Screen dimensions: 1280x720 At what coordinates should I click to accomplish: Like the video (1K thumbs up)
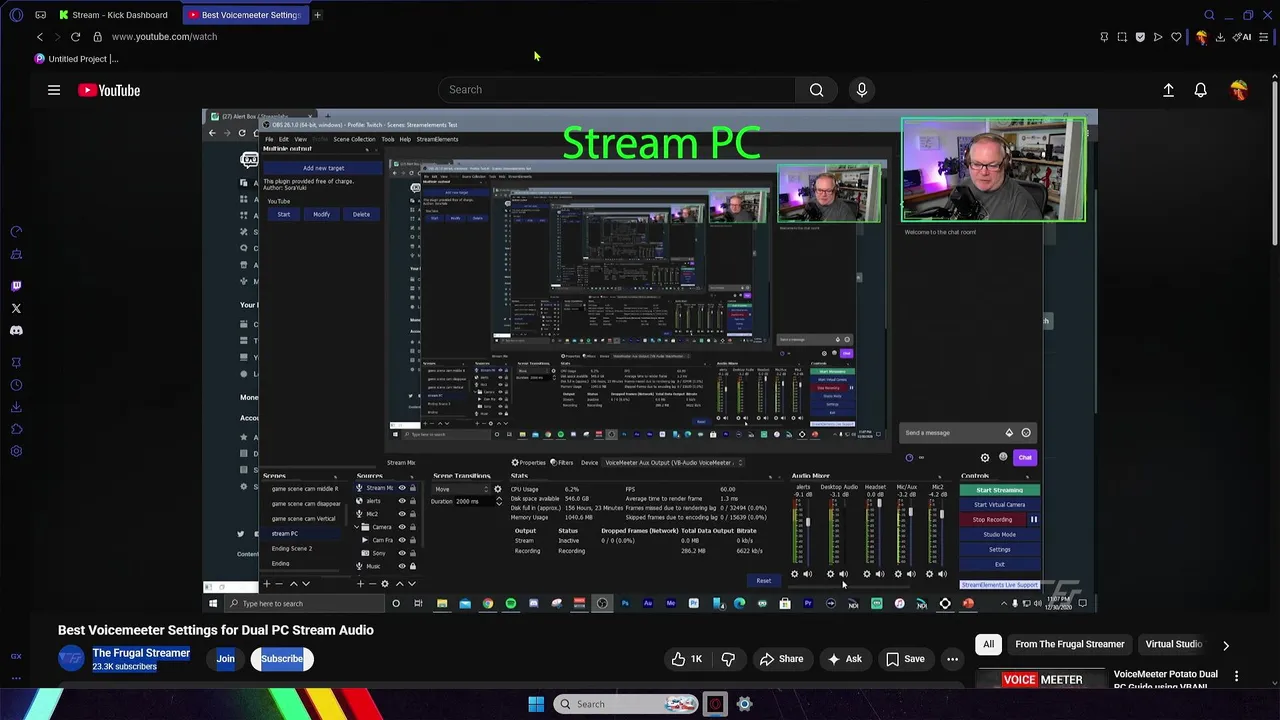(687, 659)
